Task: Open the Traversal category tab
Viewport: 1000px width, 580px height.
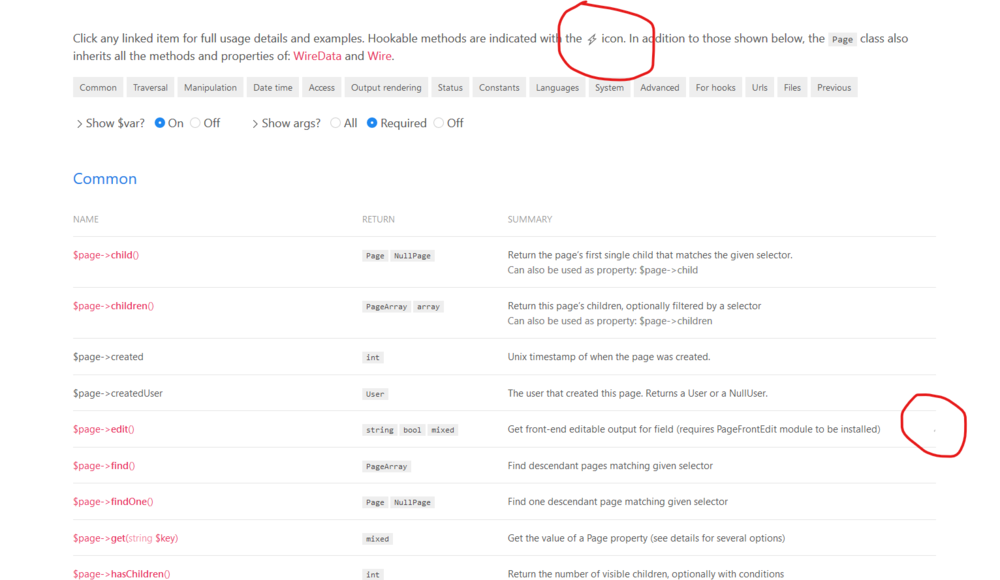Action: 150,88
